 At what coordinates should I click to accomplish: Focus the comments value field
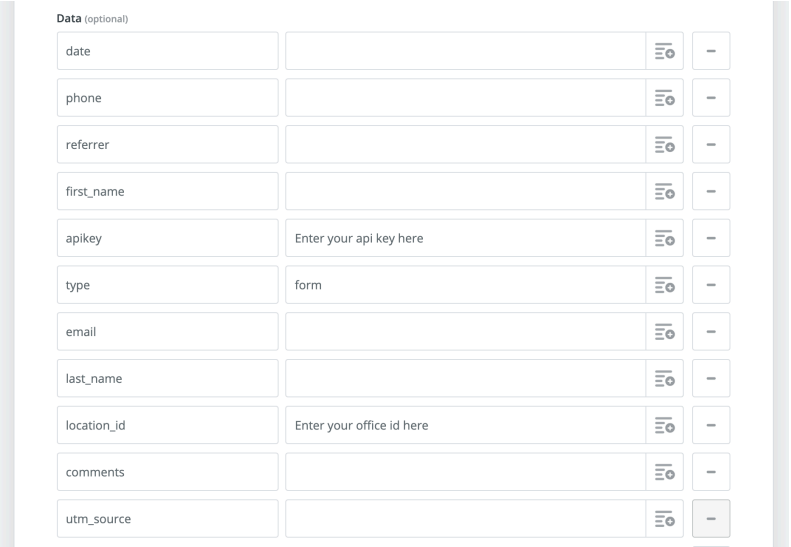(x=465, y=472)
